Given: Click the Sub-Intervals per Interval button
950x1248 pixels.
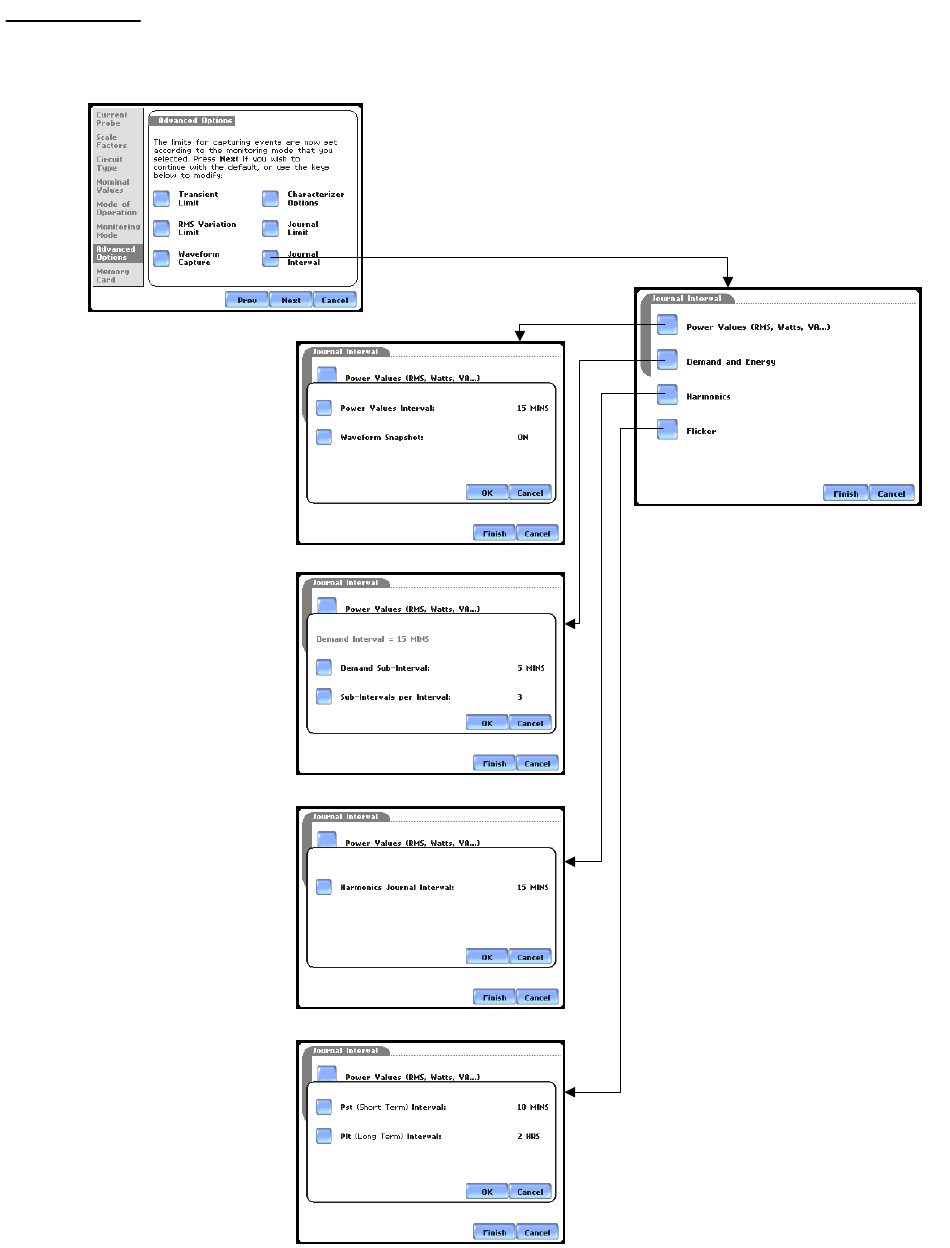Looking at the screenshot, I should pyautogui.click(x=323, y=696).
